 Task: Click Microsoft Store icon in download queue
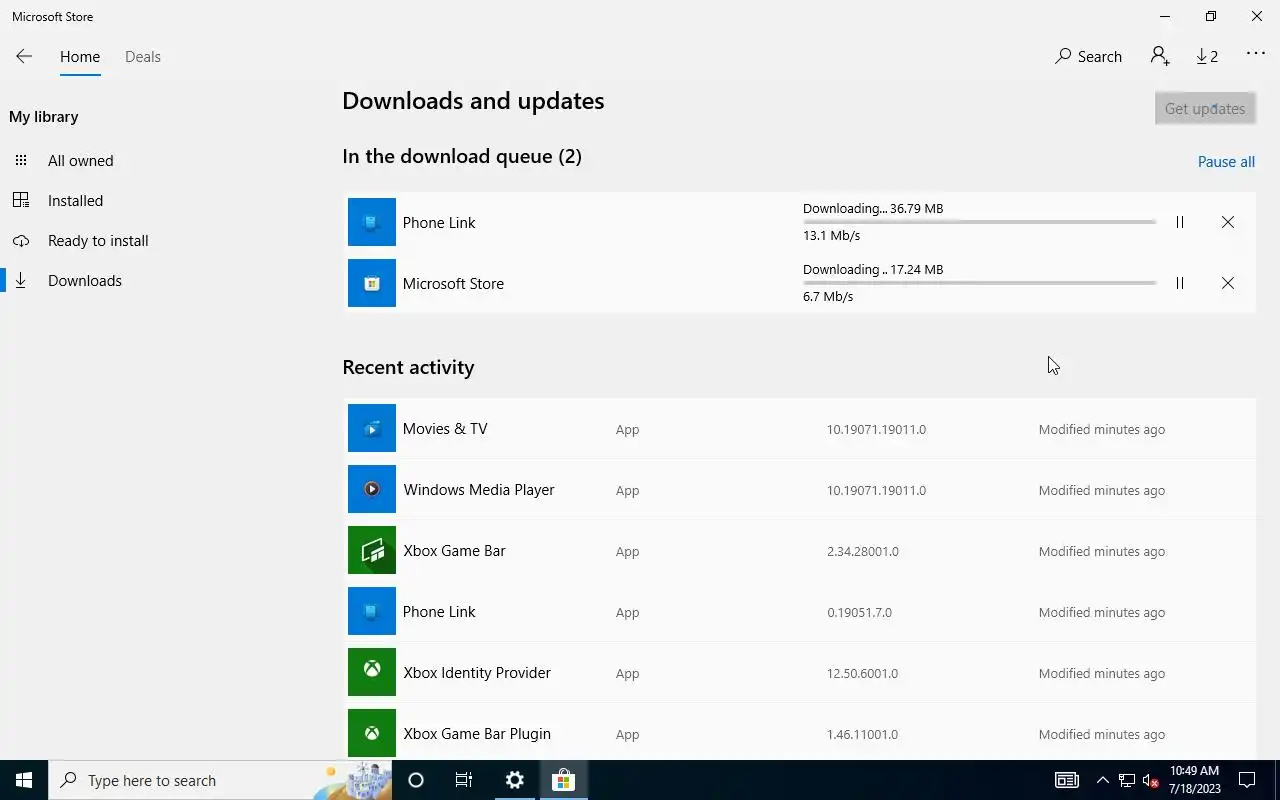(372, 283)
